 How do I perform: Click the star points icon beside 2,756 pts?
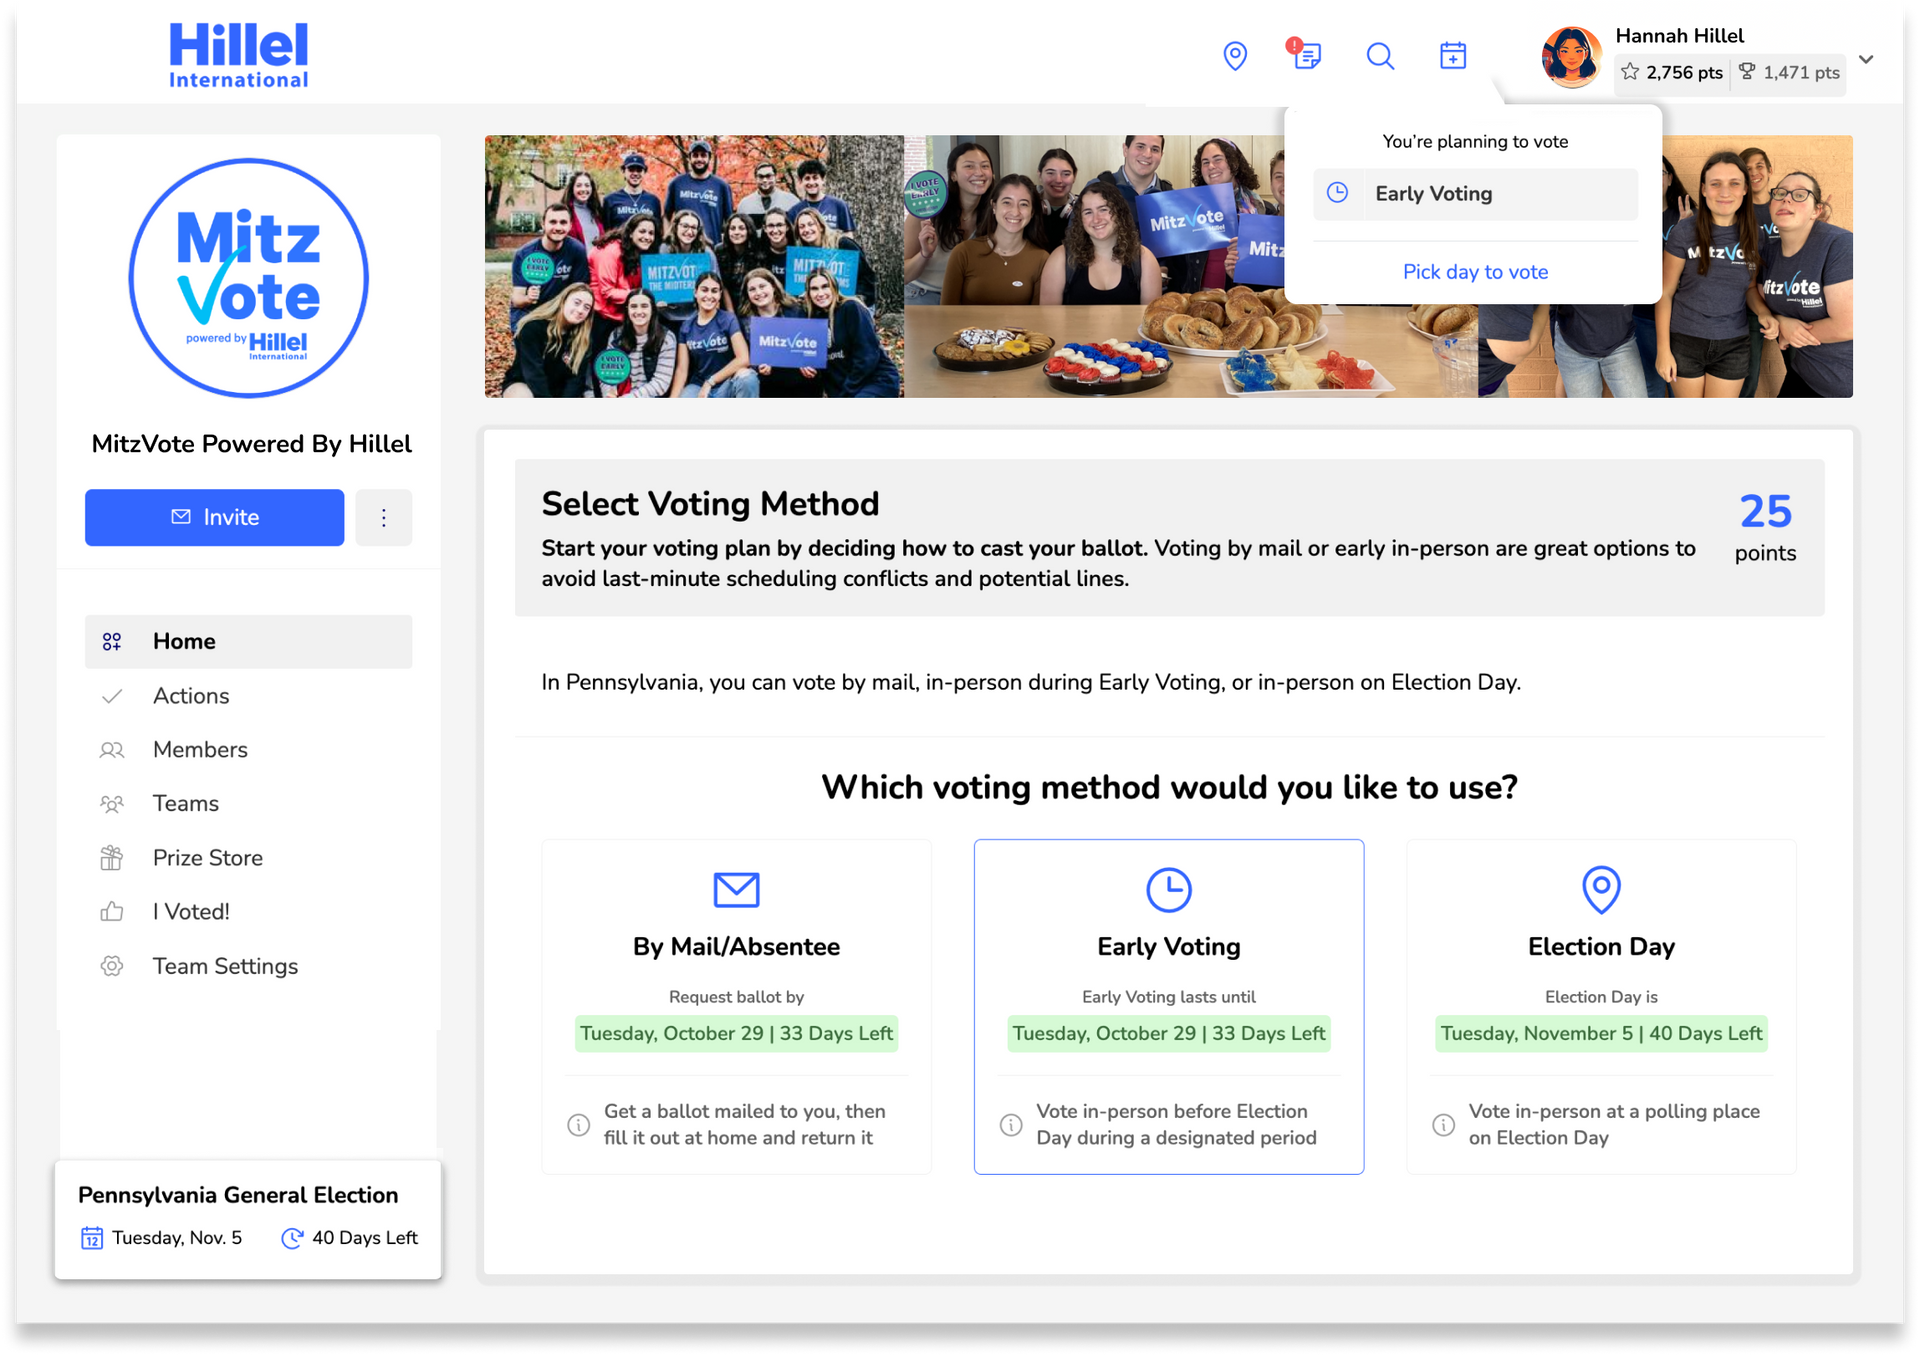click(x=1630, y=72)
